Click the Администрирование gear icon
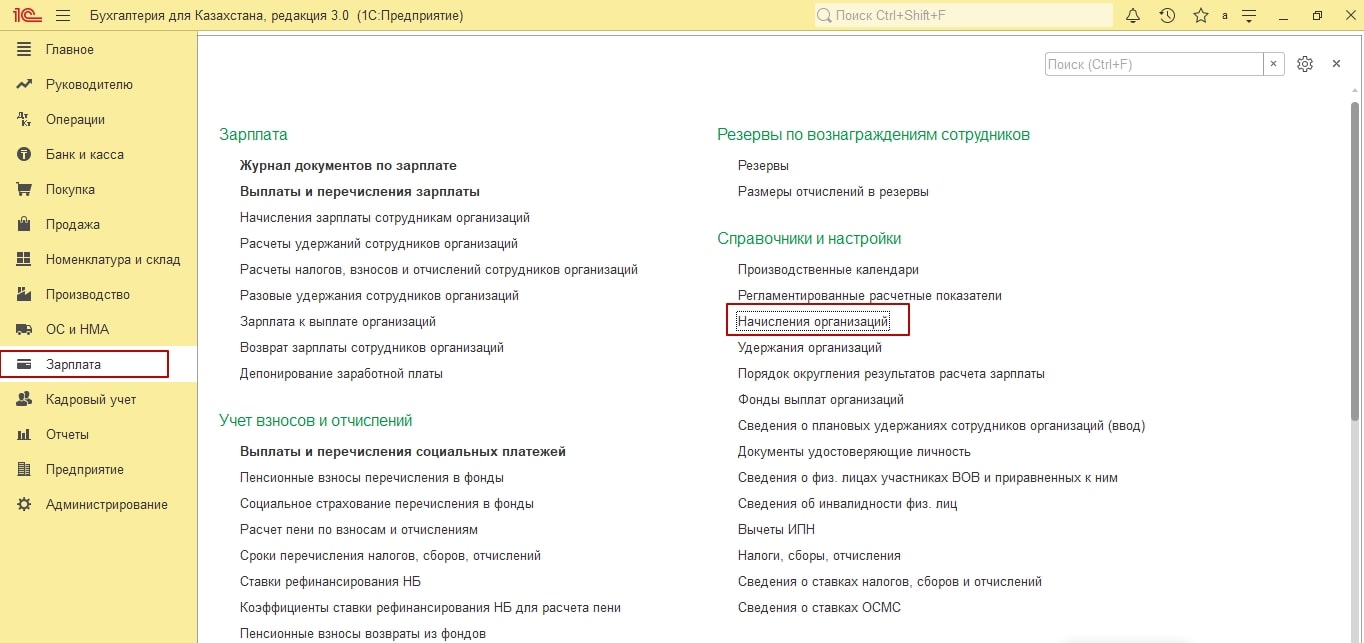Viewport: 1364px width, 643px height. (25, 505)
